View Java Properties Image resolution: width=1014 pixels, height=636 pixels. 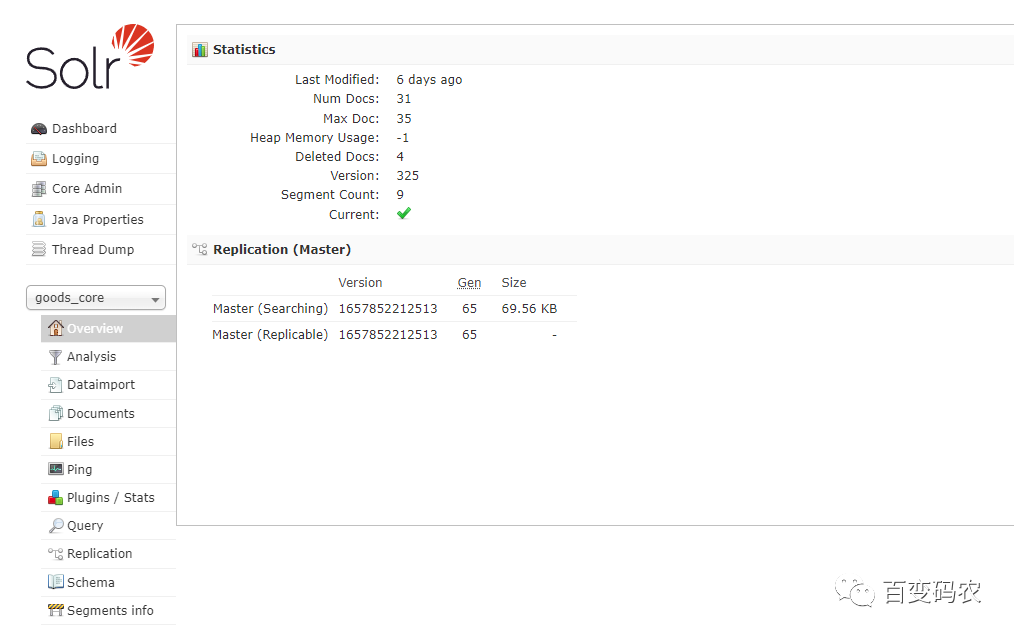(x=98, y=219)
